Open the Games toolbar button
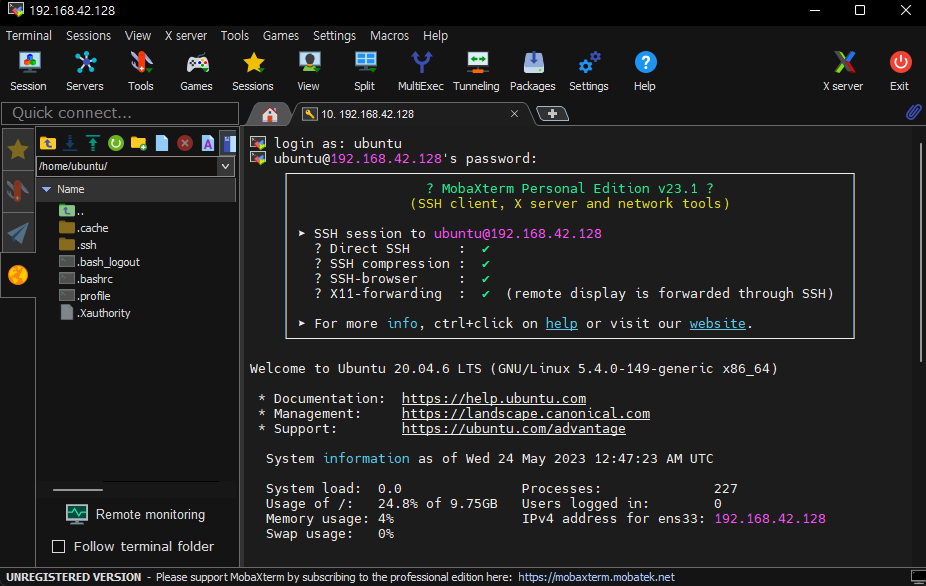The width and height of the screenshot is (926, 586). point(197,71)
